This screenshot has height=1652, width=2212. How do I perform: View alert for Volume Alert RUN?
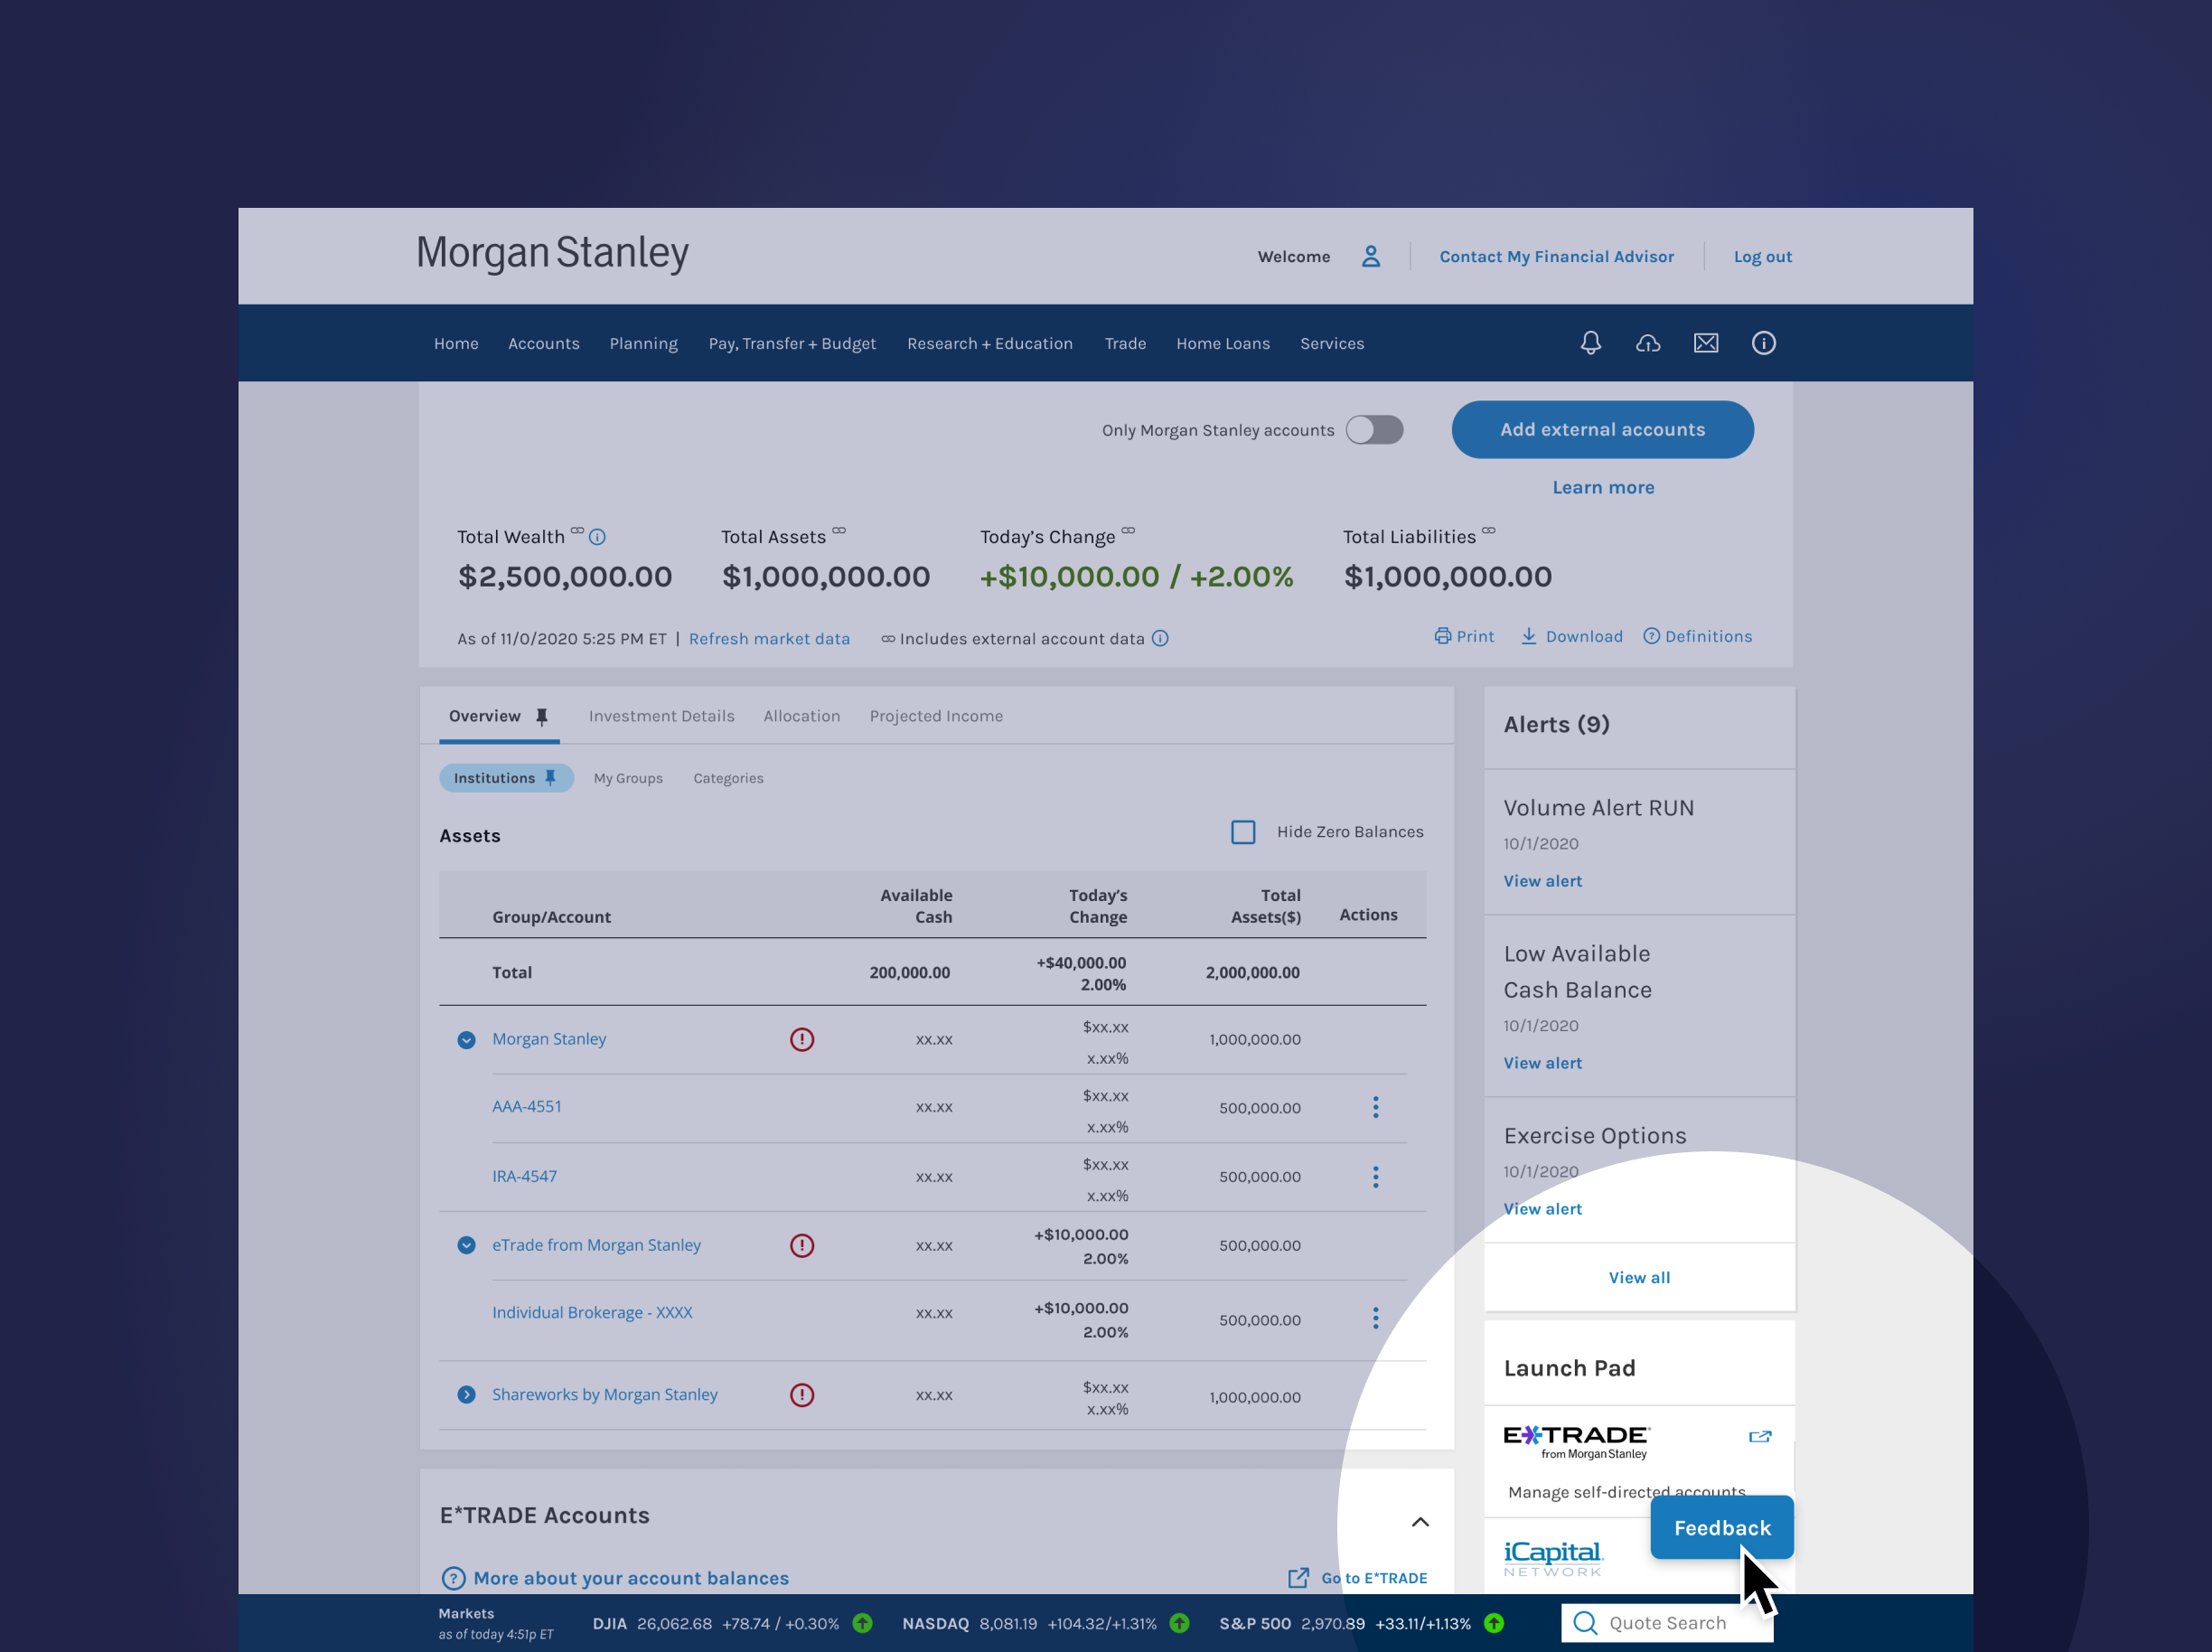(x=1543, y=881)
